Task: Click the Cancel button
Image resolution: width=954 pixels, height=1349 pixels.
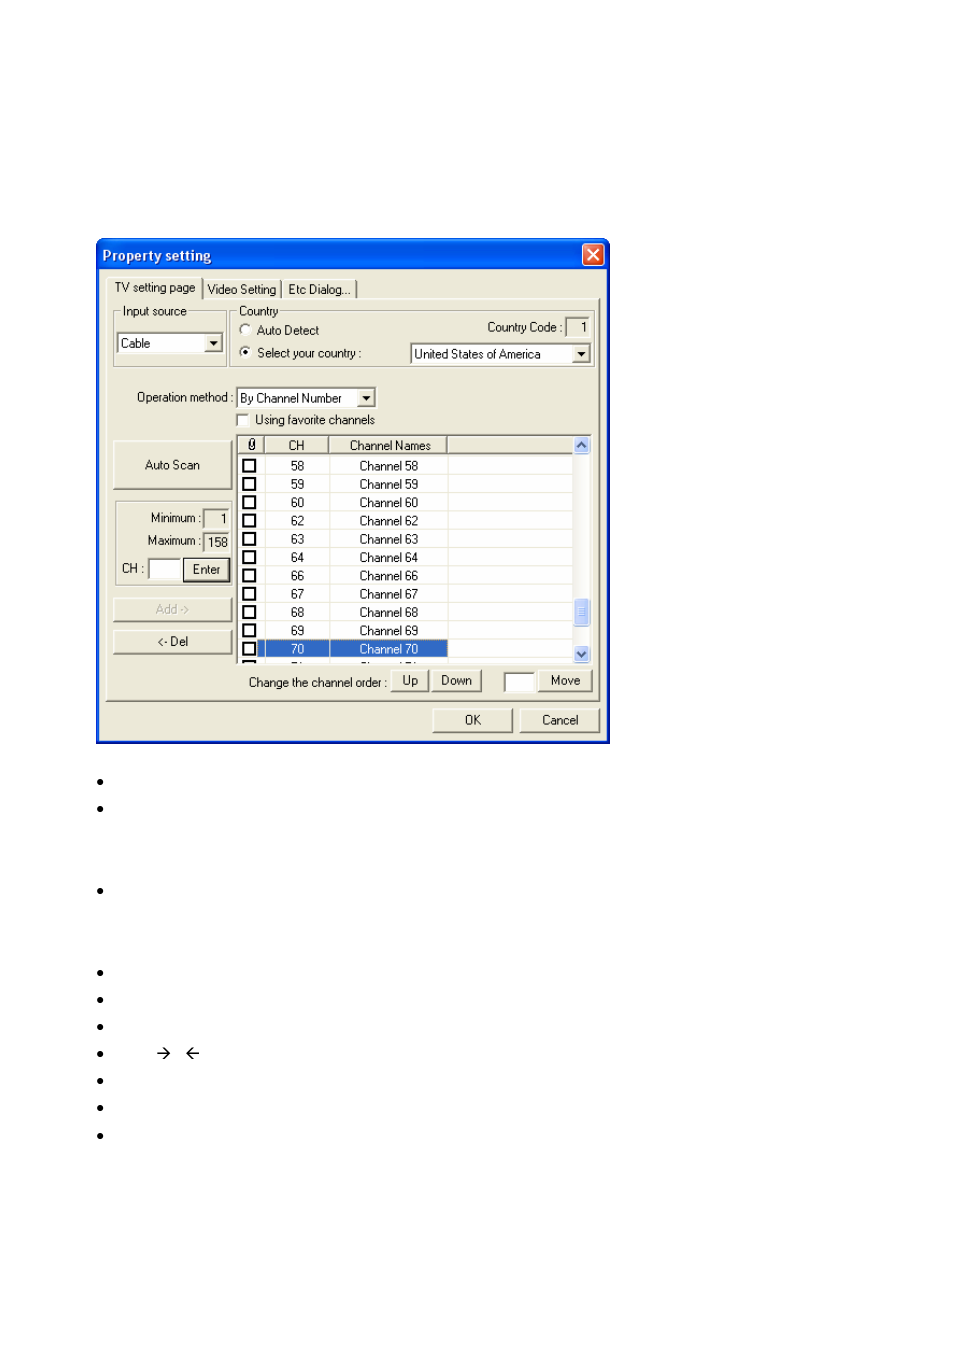Action: 560,720
